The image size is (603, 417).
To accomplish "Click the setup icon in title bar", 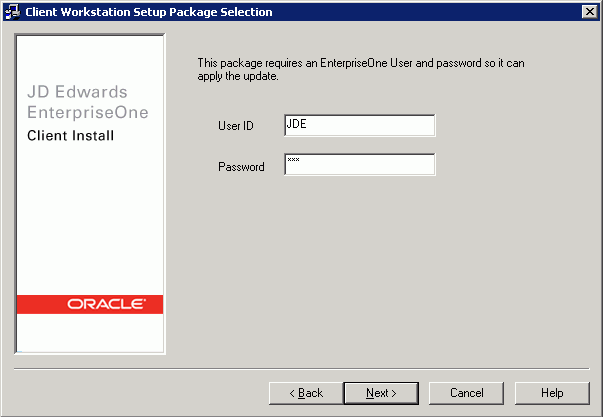I will click(x=12, y=12).
